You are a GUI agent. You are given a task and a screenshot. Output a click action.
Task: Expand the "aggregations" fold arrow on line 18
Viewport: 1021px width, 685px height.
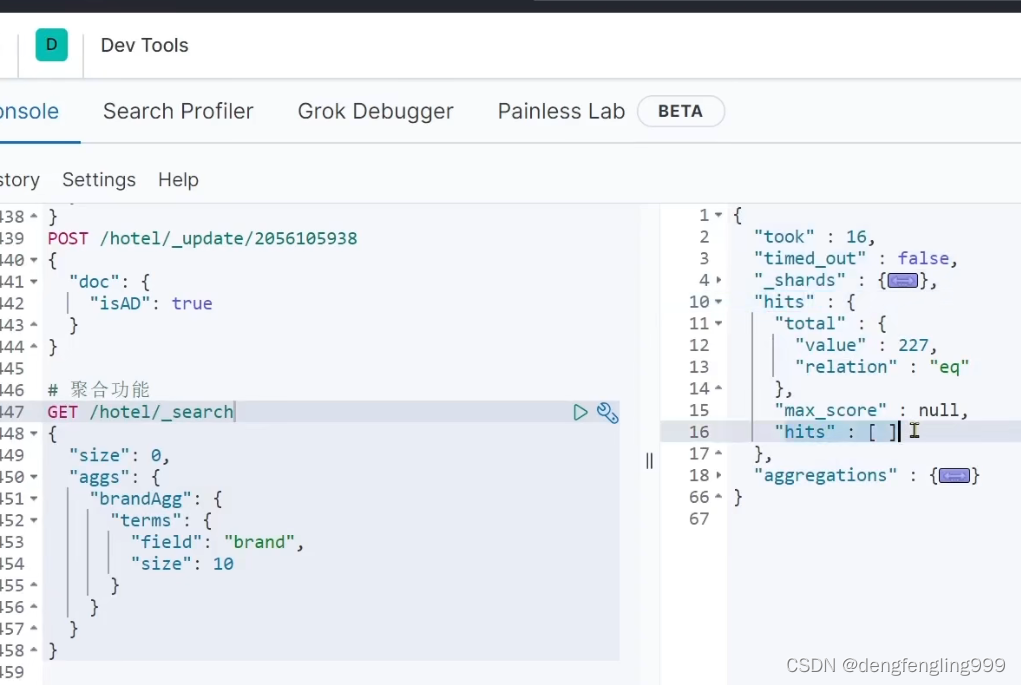coord(718,476)
